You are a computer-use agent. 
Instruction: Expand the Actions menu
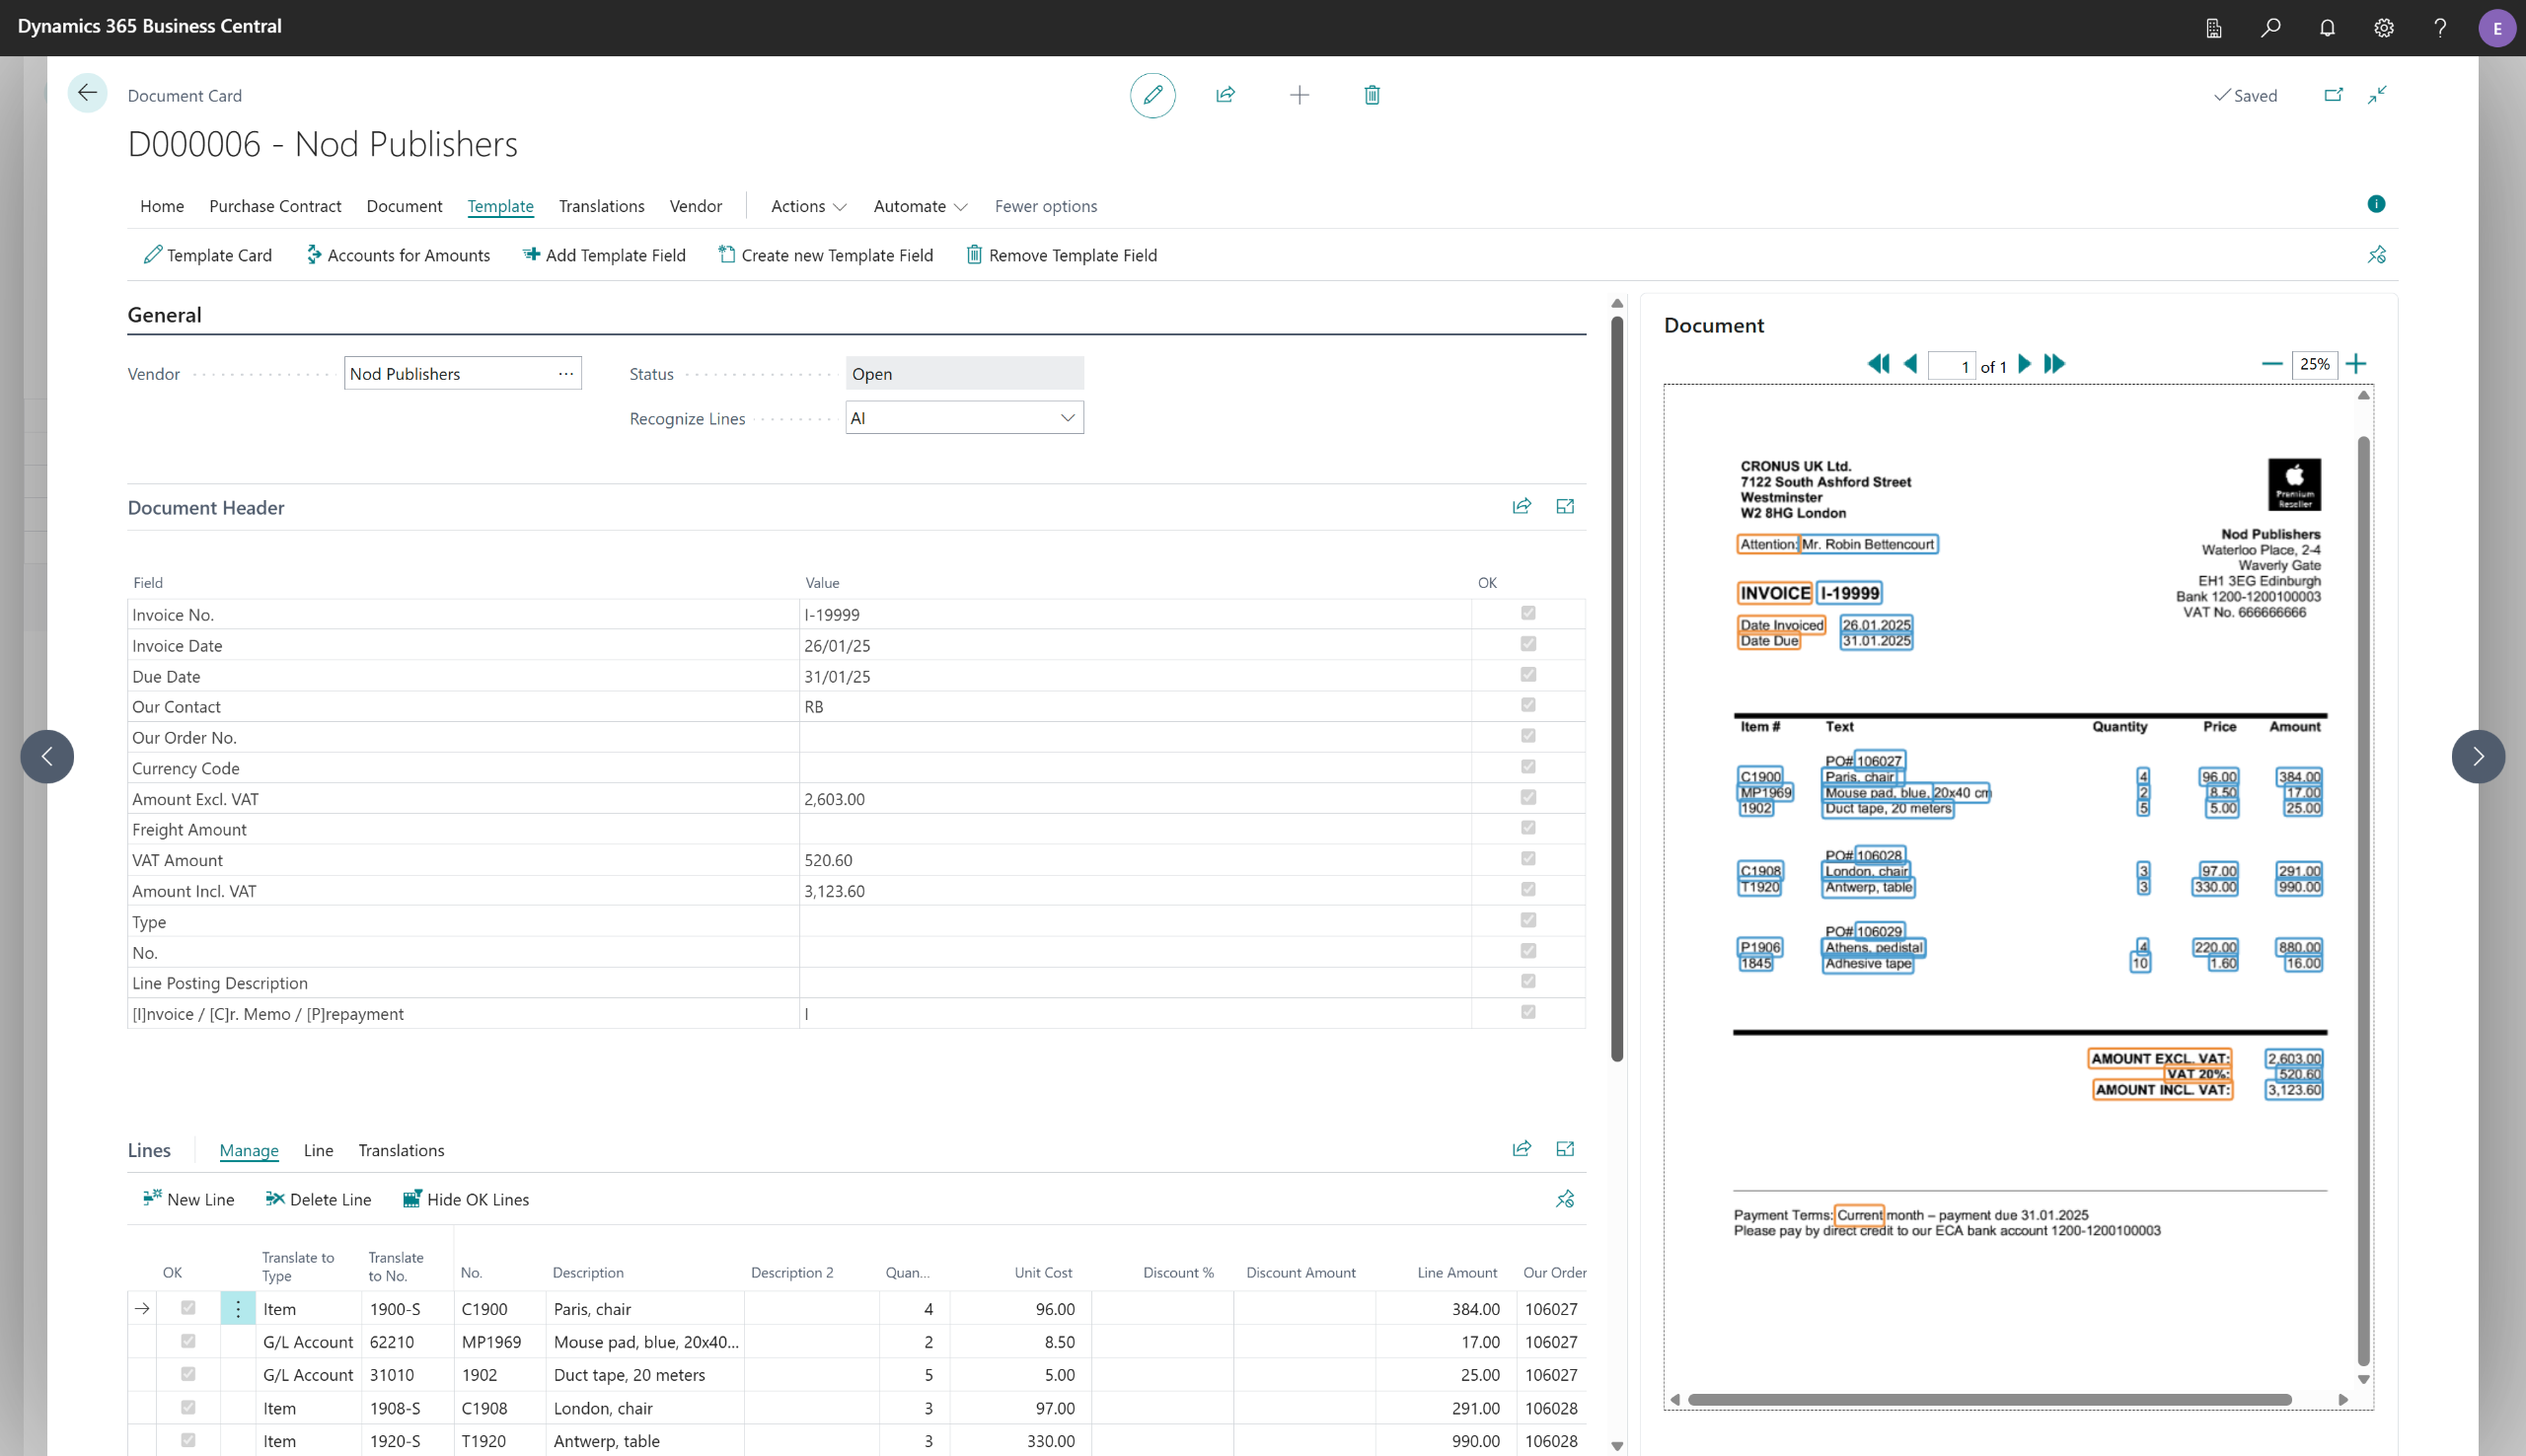(x=808, y=206)
